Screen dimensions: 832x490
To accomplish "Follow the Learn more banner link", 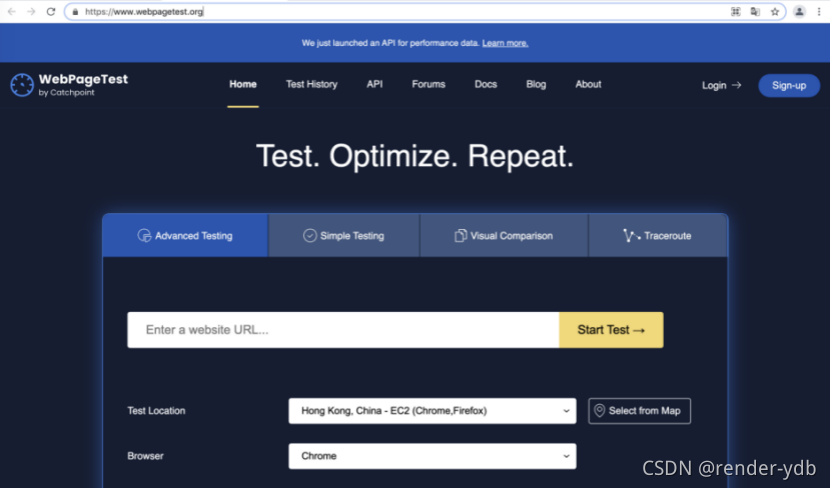I will pos(505,44).
